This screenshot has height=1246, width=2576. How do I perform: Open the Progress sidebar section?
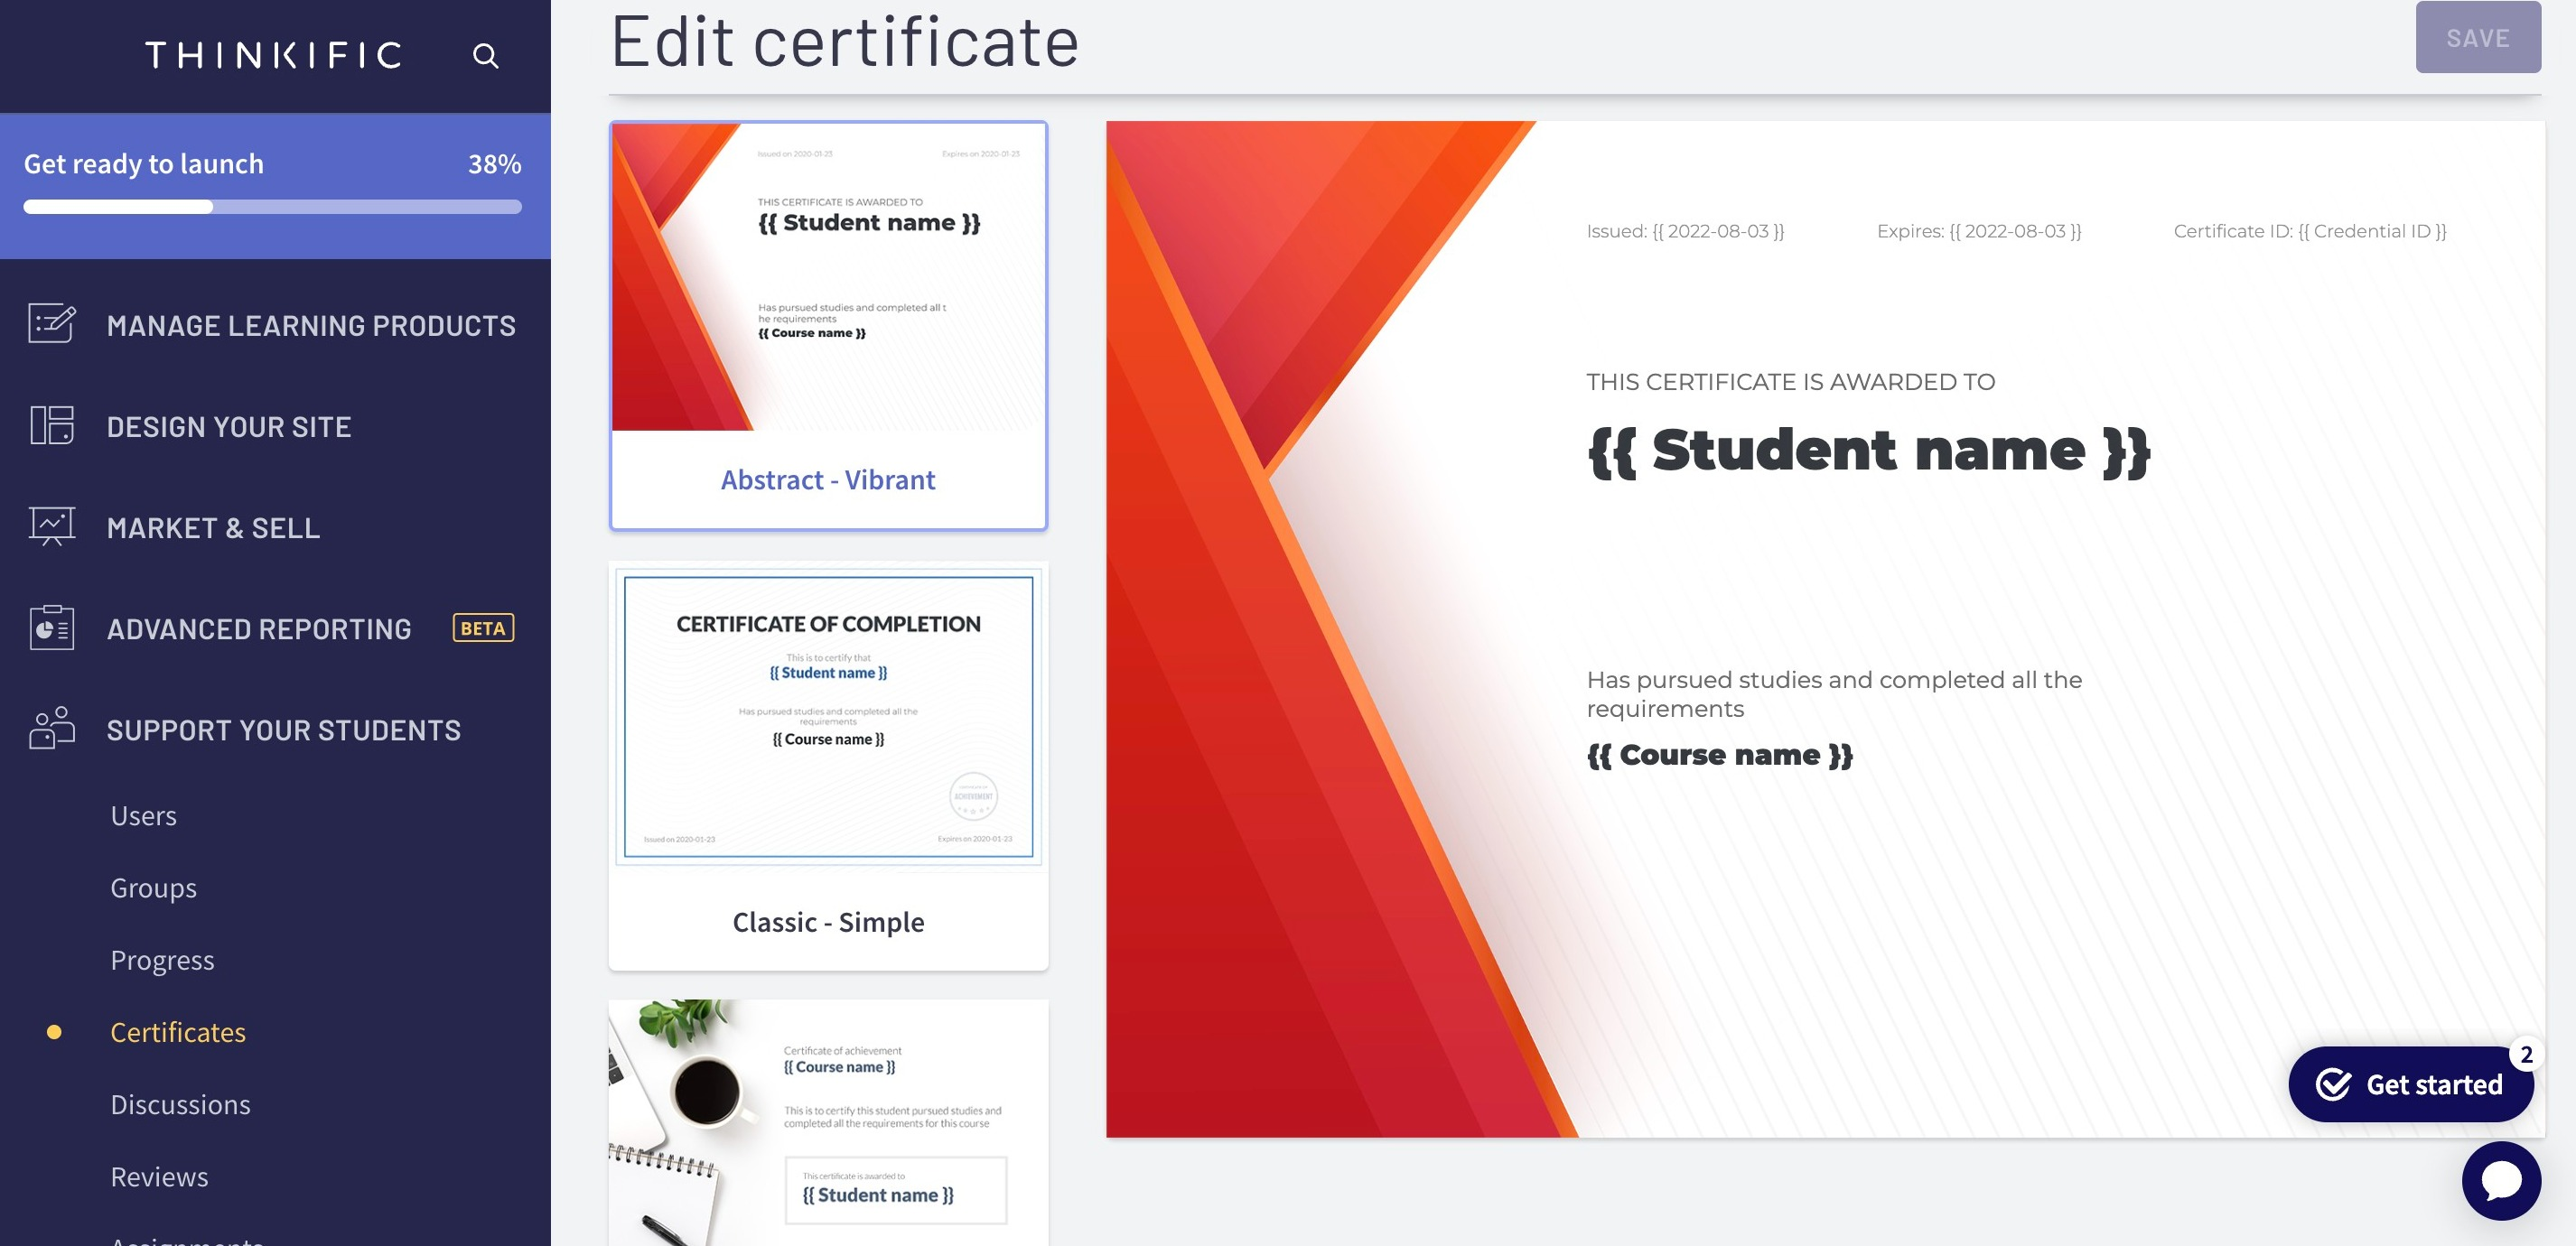[161, 957]
